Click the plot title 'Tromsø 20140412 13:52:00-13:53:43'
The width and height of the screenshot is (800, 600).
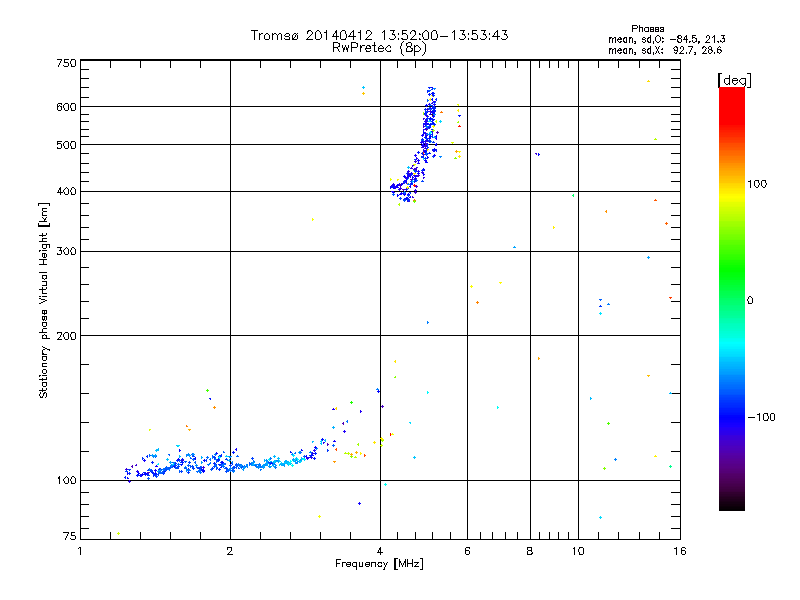379,35
